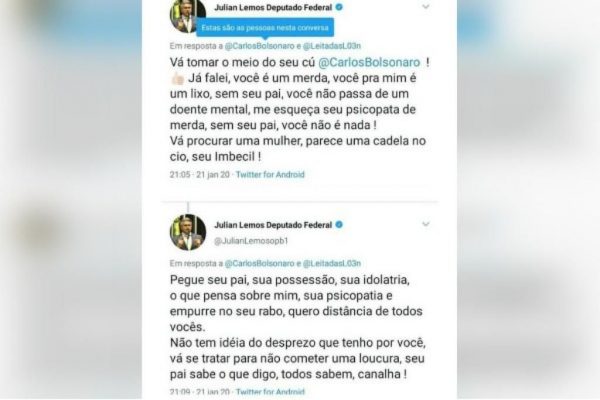600x400 pixels.
Task: Click @CarlosBolsonaro in the second reply line
Action: 259,264
